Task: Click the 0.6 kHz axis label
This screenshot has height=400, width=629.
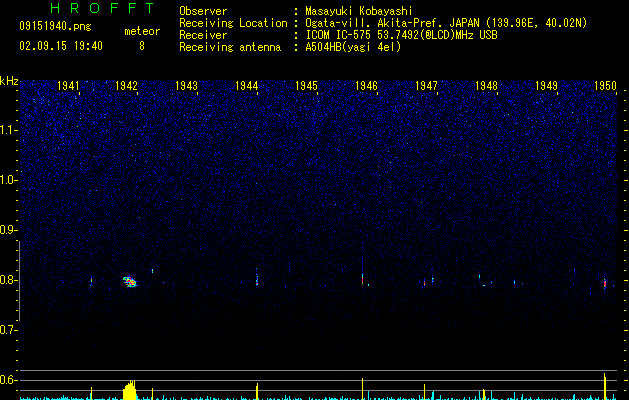Action: click(x=8, y=380)
